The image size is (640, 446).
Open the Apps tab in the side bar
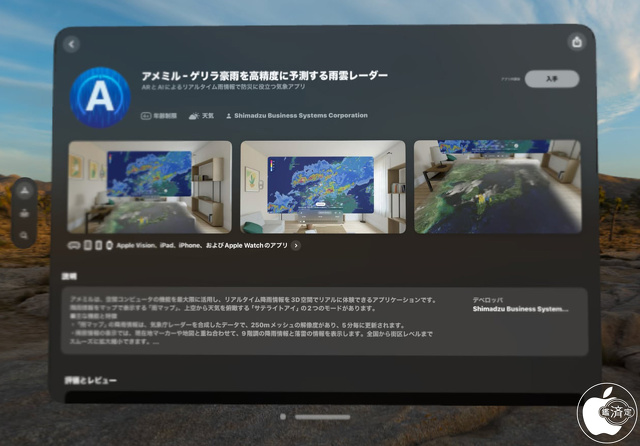[24, 191]
